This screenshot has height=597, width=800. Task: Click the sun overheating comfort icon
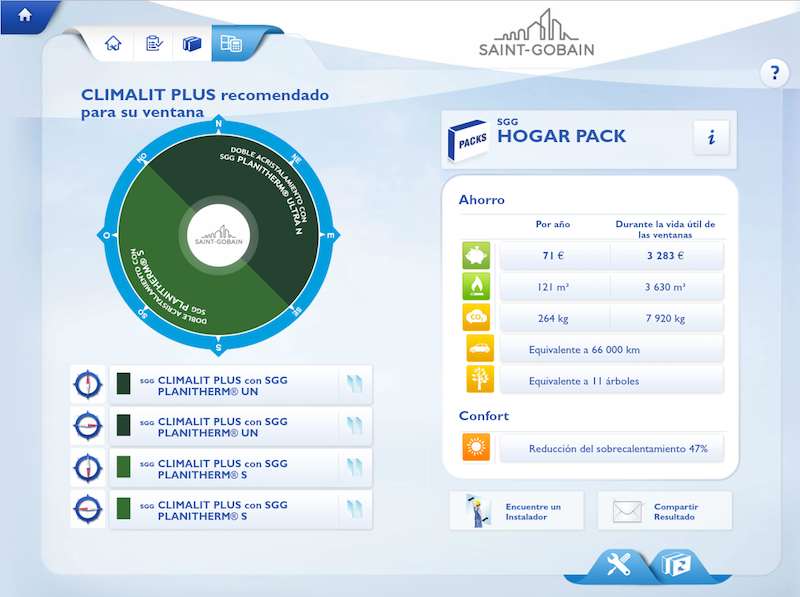[x=476, y=447]
